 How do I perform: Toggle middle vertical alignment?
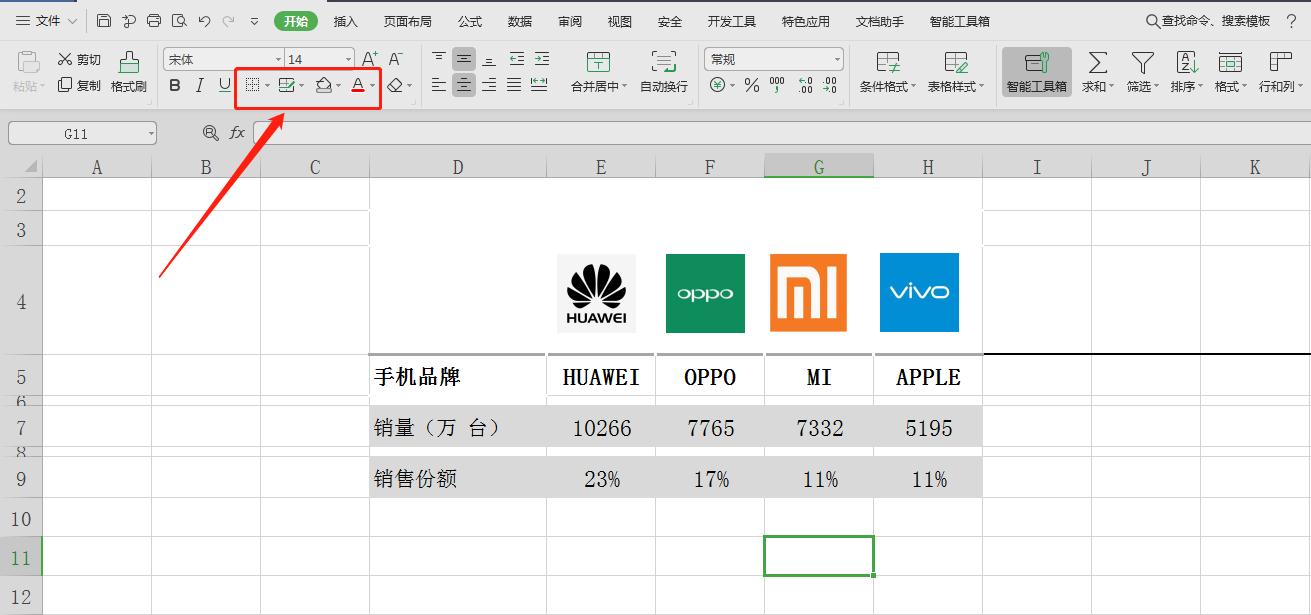click(464, 60)
